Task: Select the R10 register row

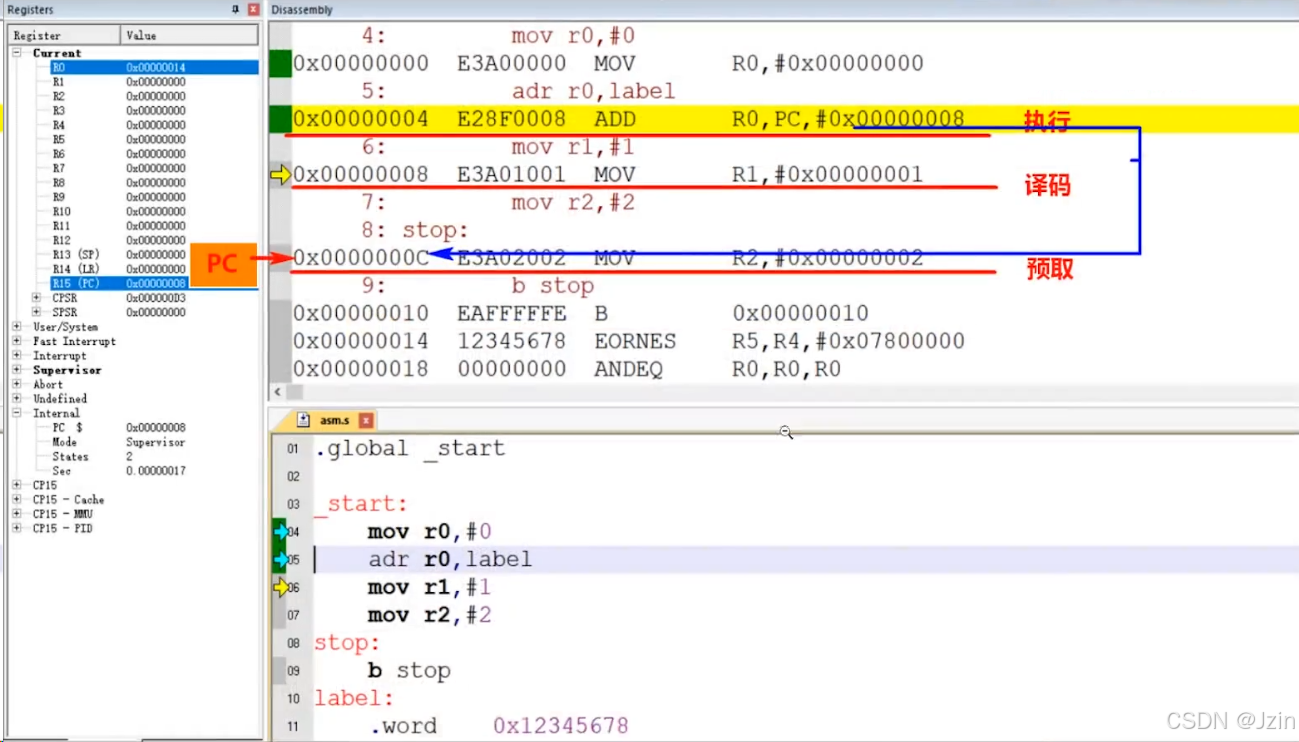Action: click(x=155, y=211)
